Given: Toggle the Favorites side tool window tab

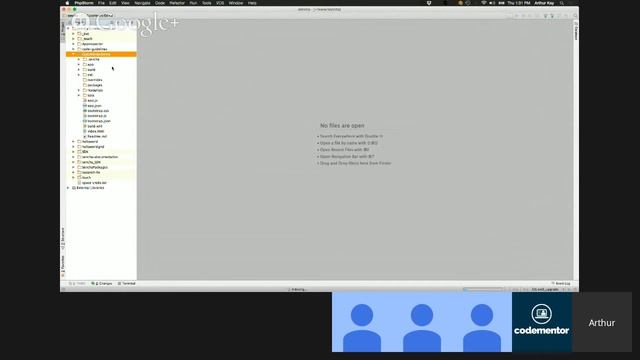Looking at the screenshot, I should [x=63, y=267].
